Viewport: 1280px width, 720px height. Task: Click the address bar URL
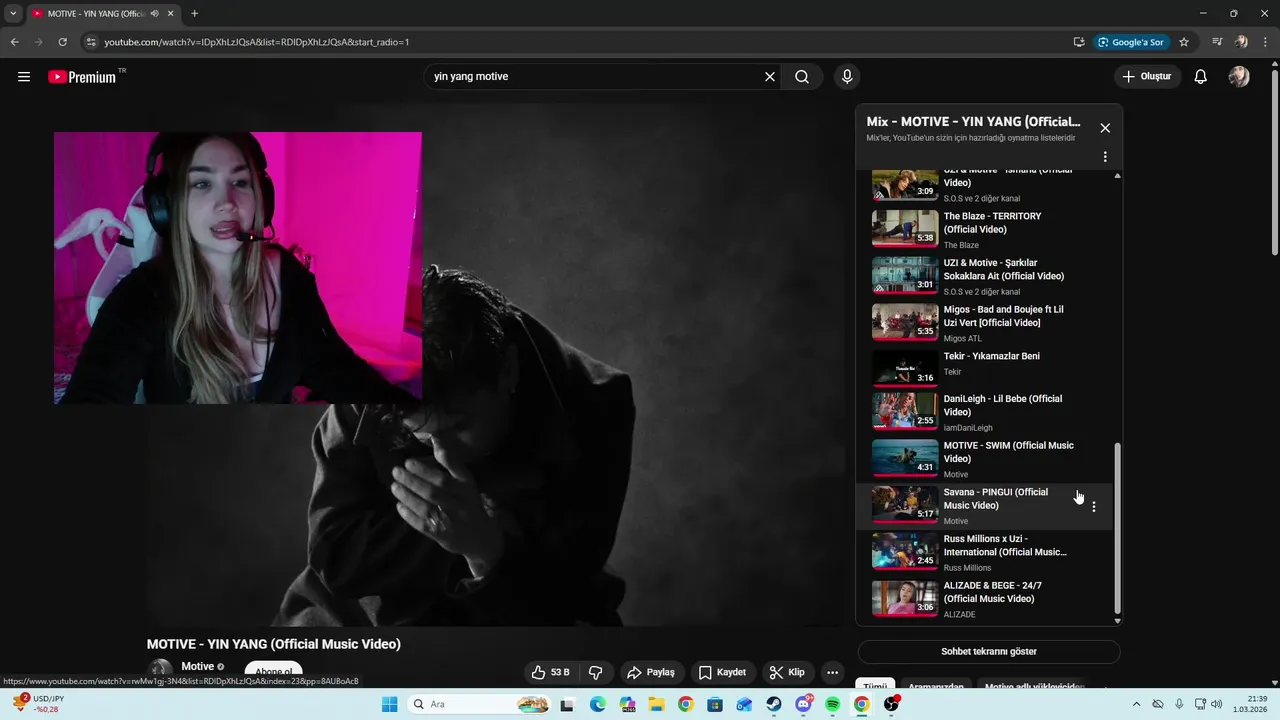pyautogui.click(x=256, y=42)
